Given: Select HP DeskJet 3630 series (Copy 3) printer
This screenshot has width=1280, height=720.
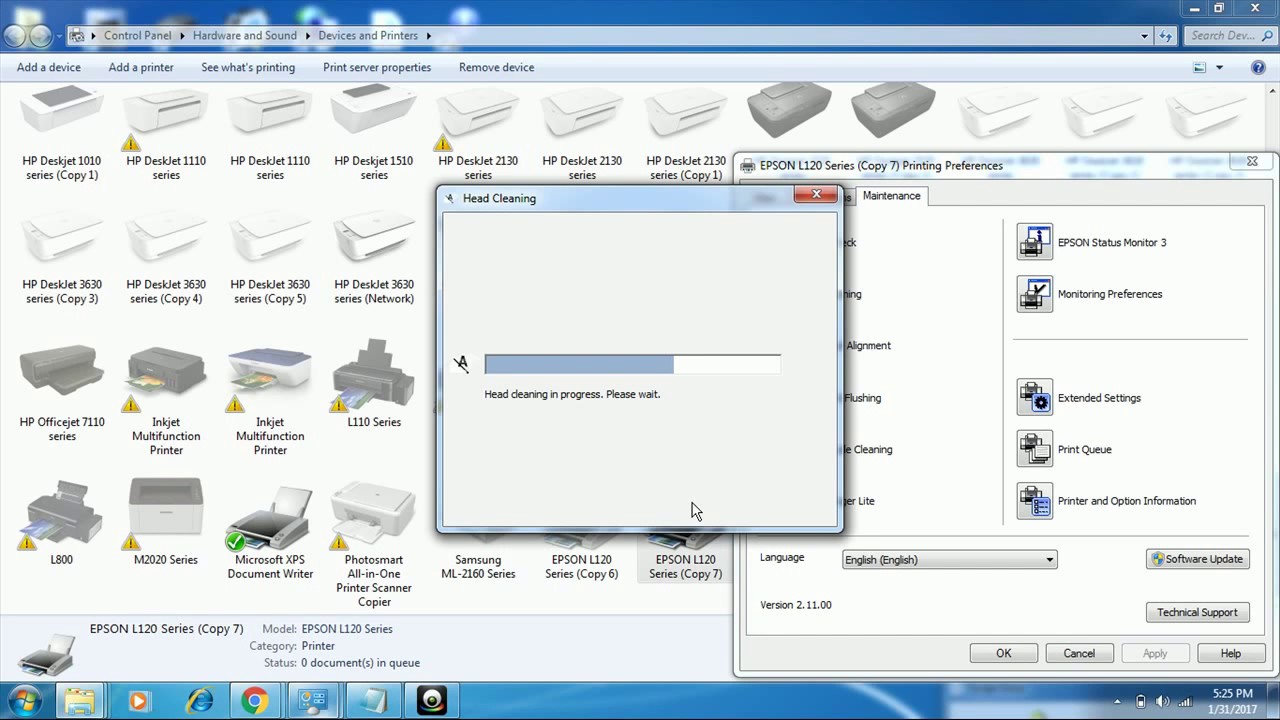Looking at the screenshot, I should (62, 257).
